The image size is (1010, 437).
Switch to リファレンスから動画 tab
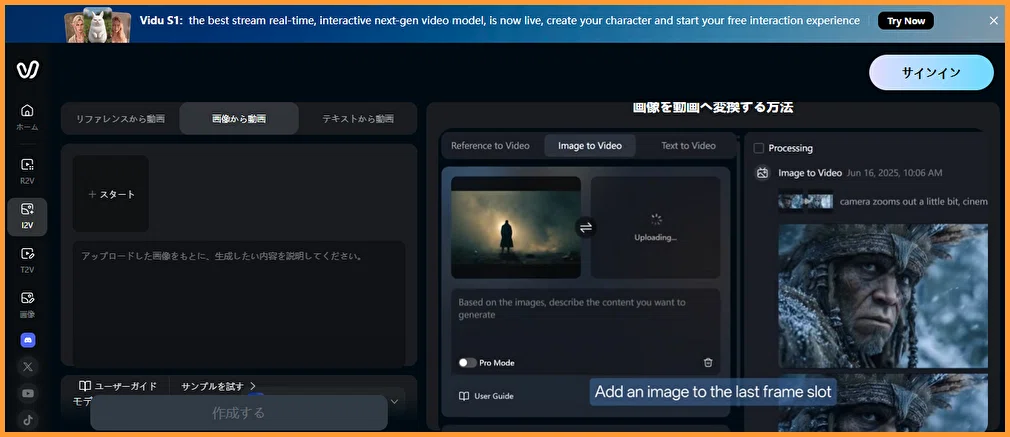click(120, 119)
